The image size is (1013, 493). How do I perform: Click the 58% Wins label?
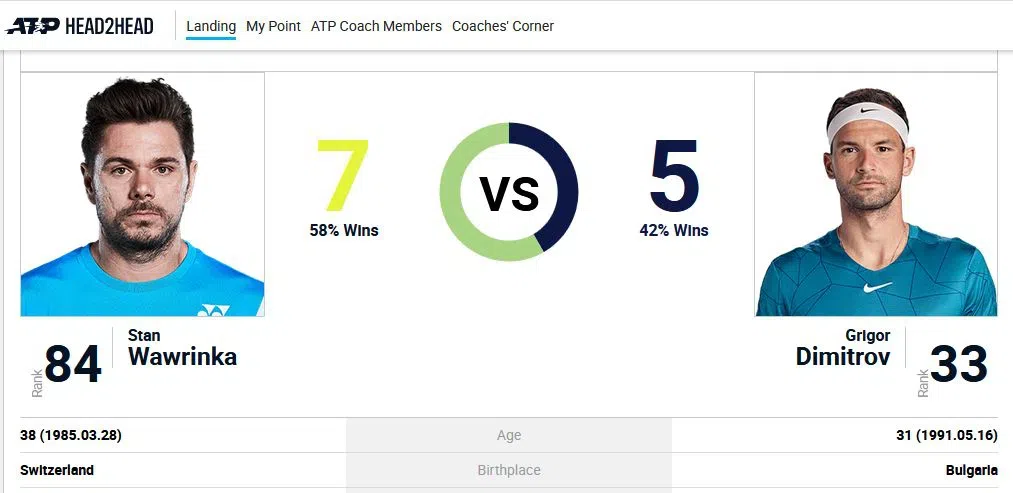coord(344,231)
